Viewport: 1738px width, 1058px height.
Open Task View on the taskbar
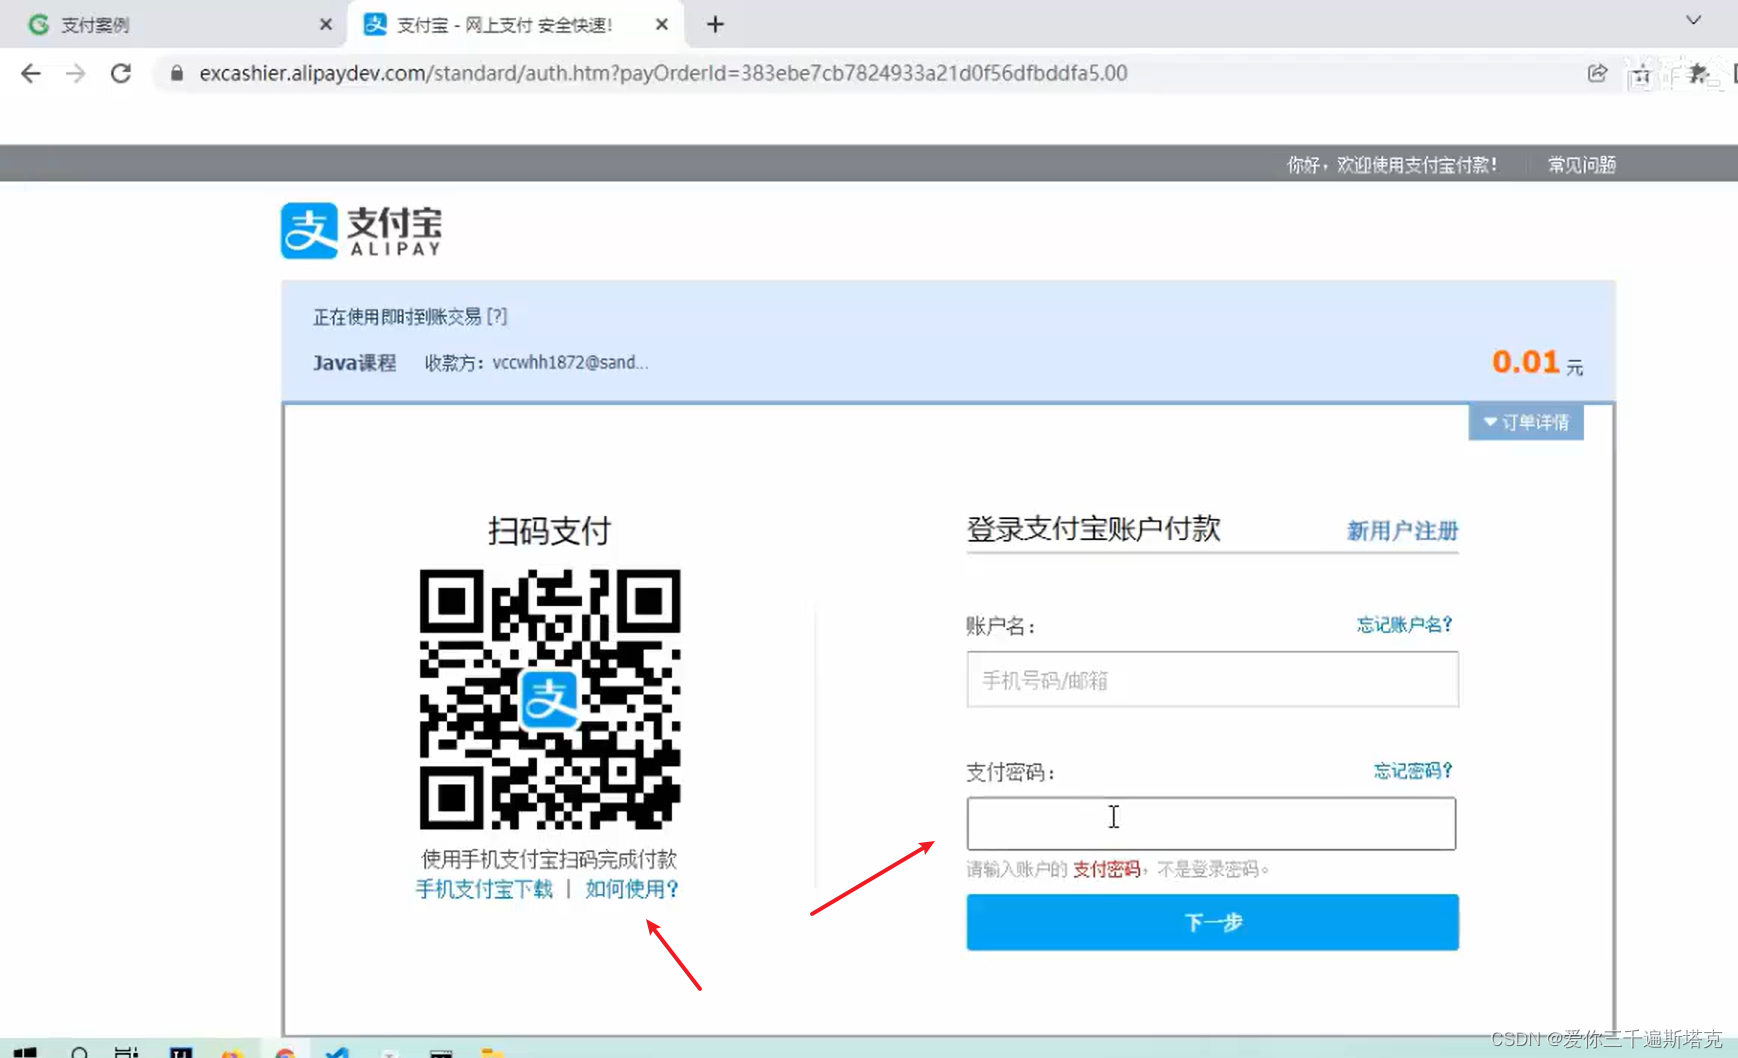tap(126, 1052)
